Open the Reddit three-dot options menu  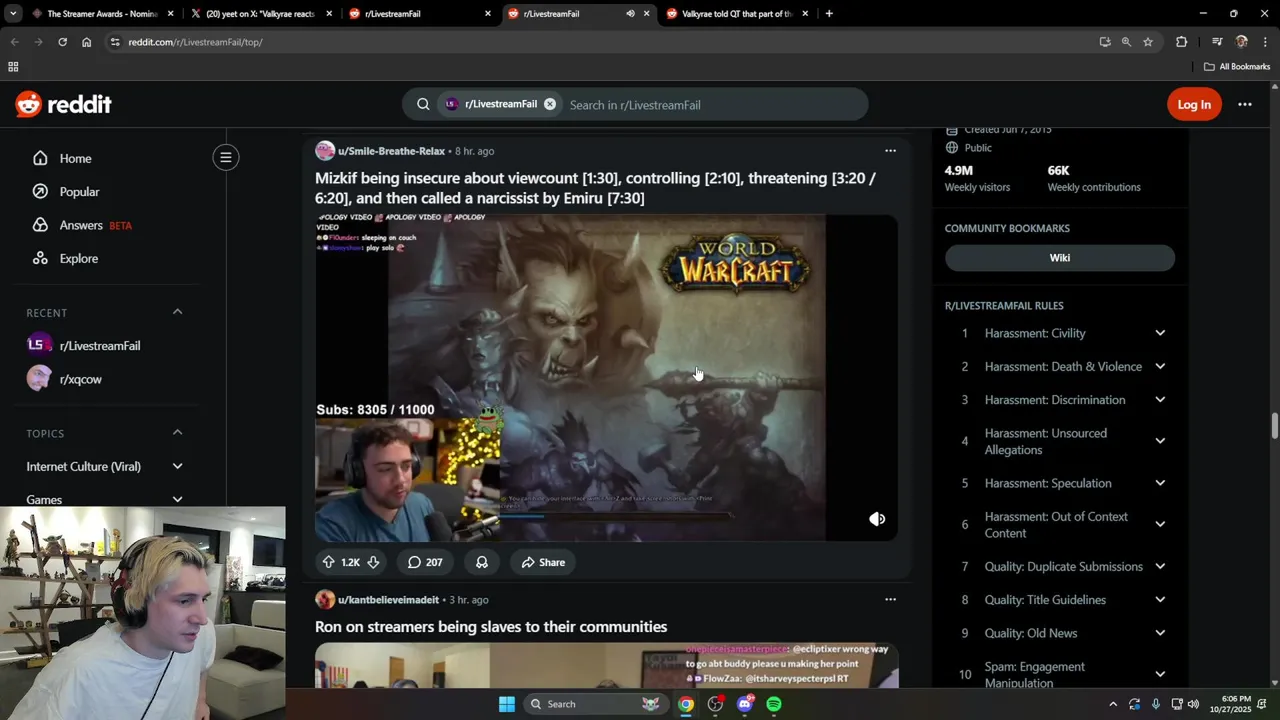tap(1245, 104)
